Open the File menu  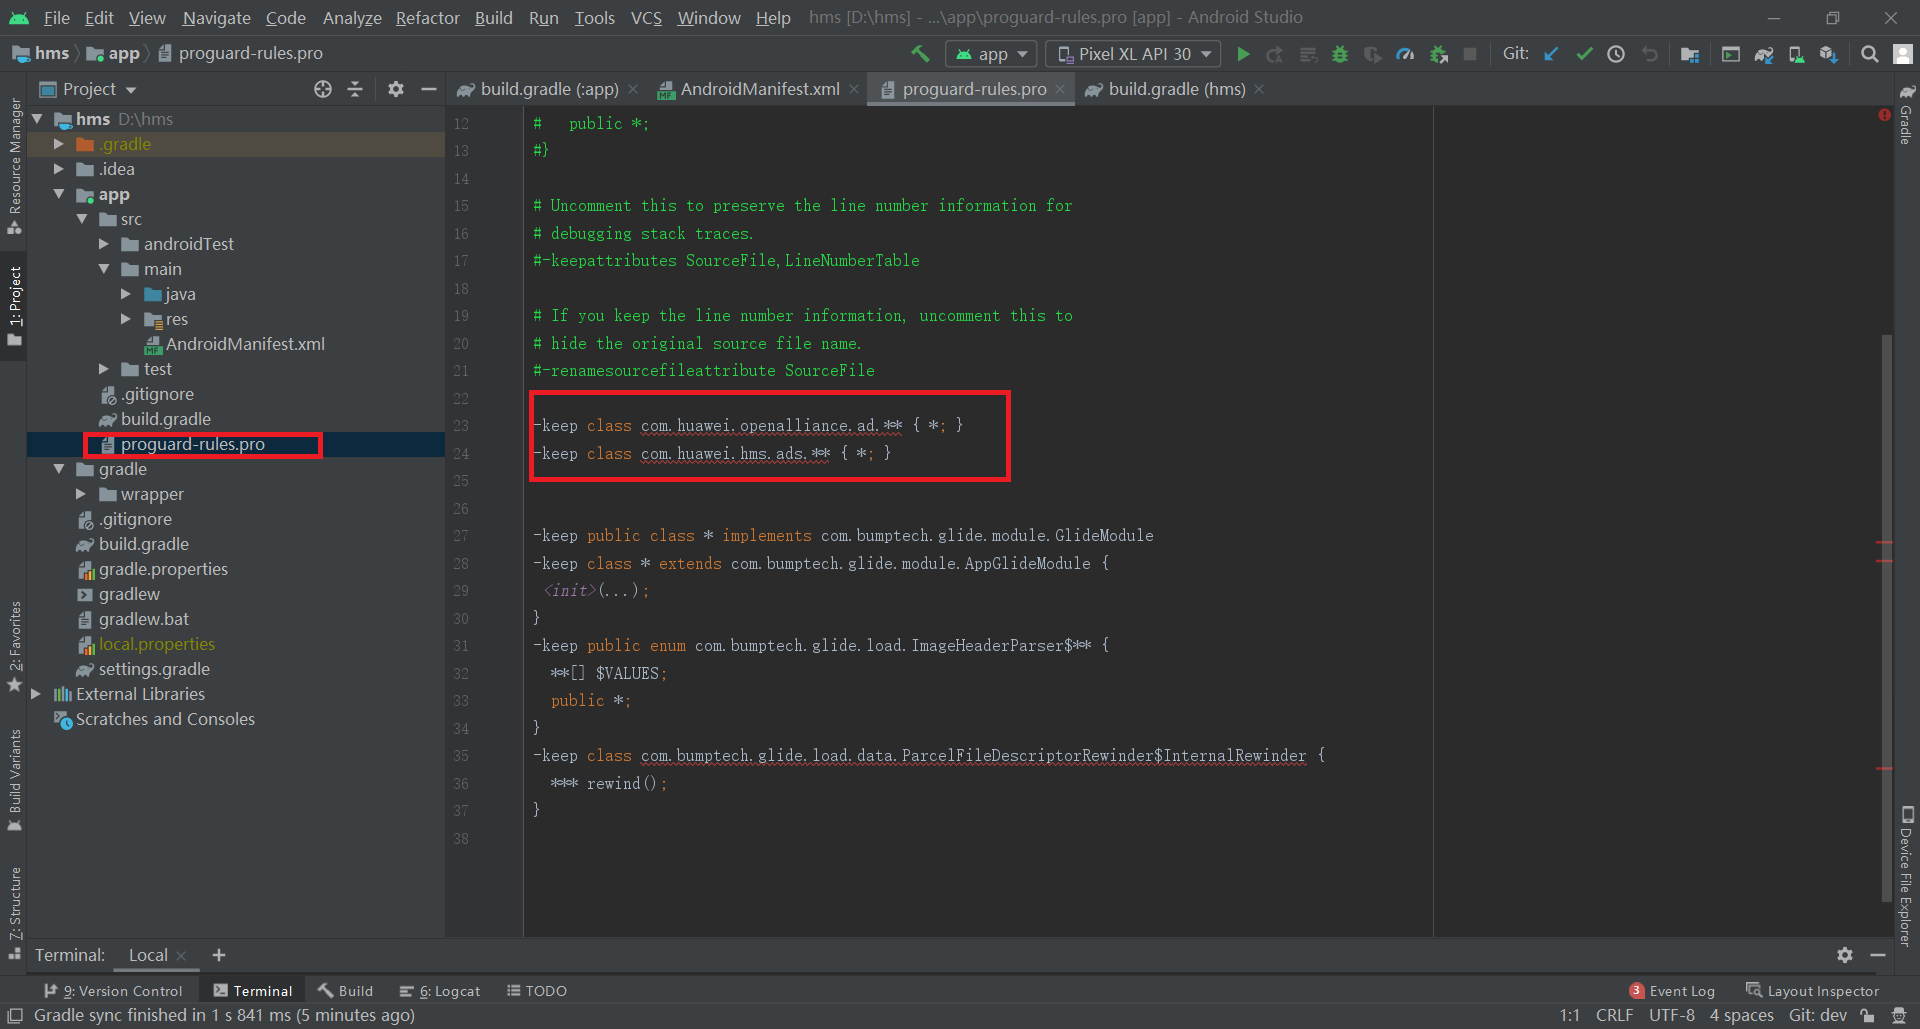tap(56, 18)
